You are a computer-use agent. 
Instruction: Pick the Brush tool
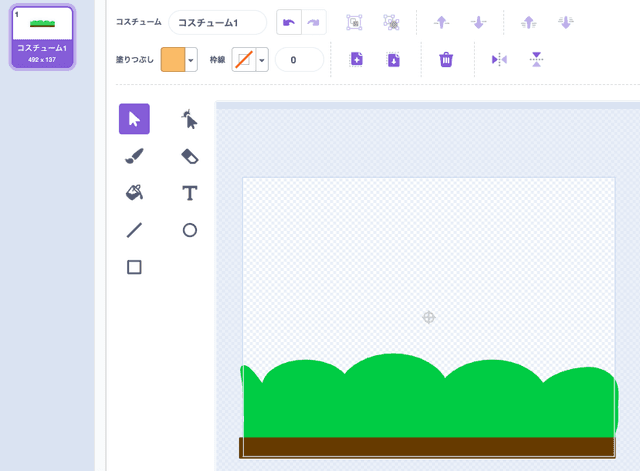pos(134,156)
